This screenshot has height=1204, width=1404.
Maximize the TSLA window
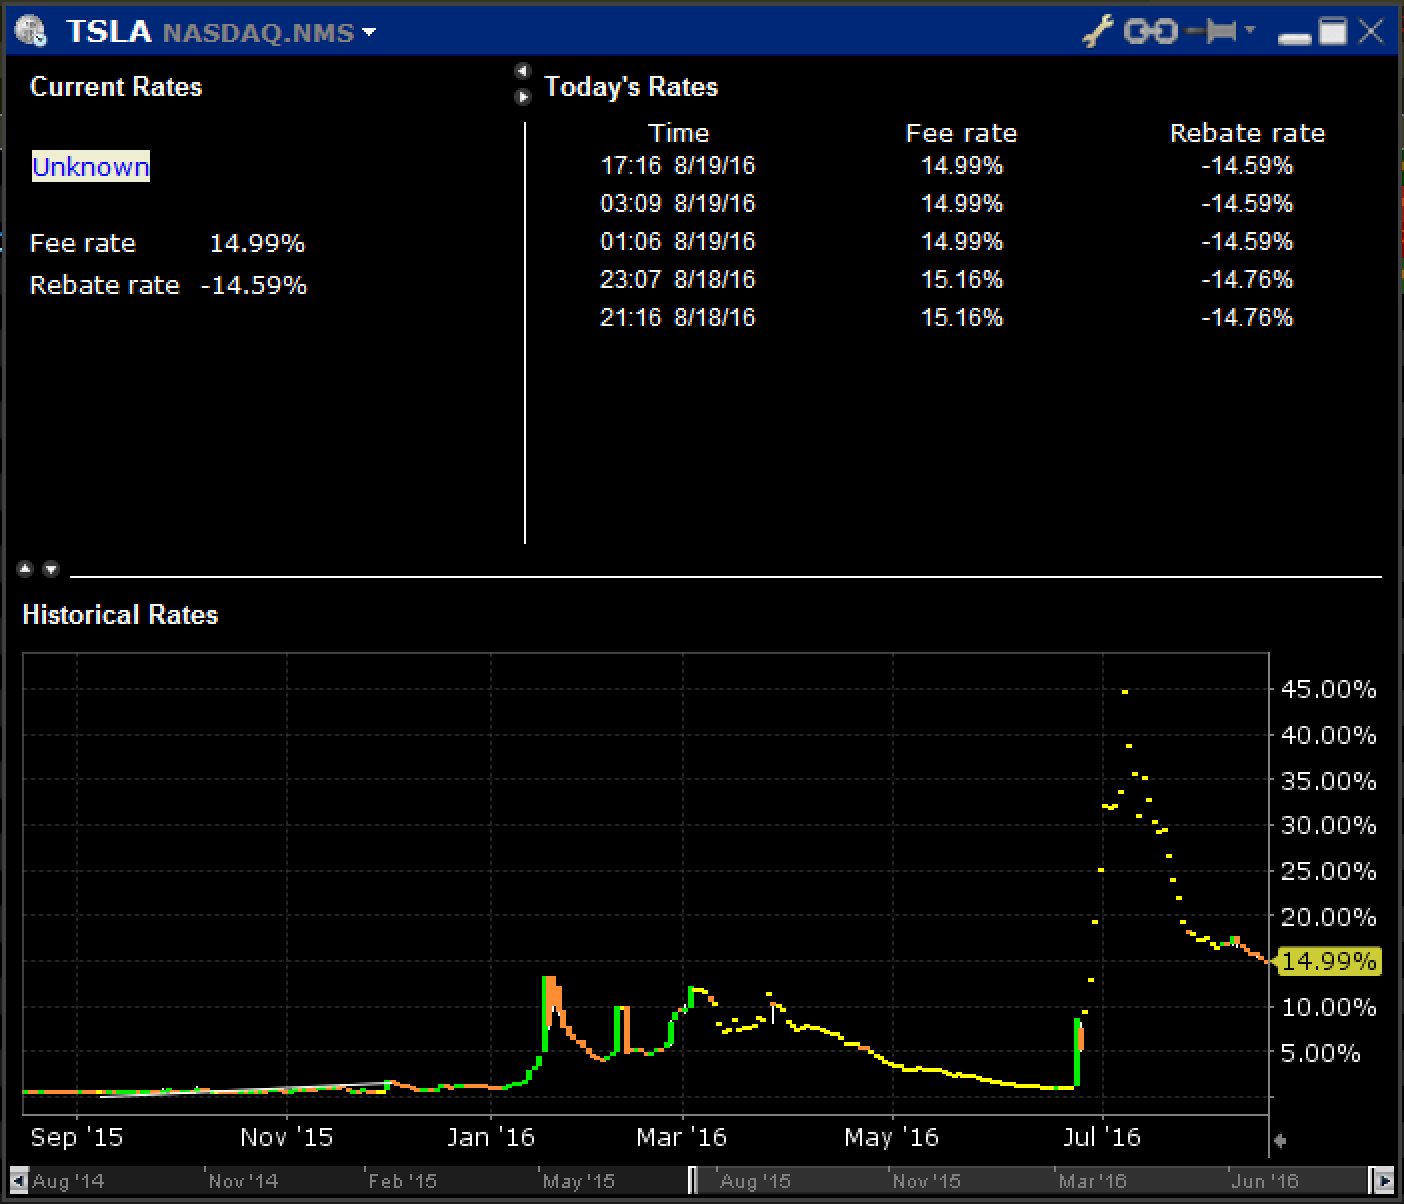click(1333, 32)
